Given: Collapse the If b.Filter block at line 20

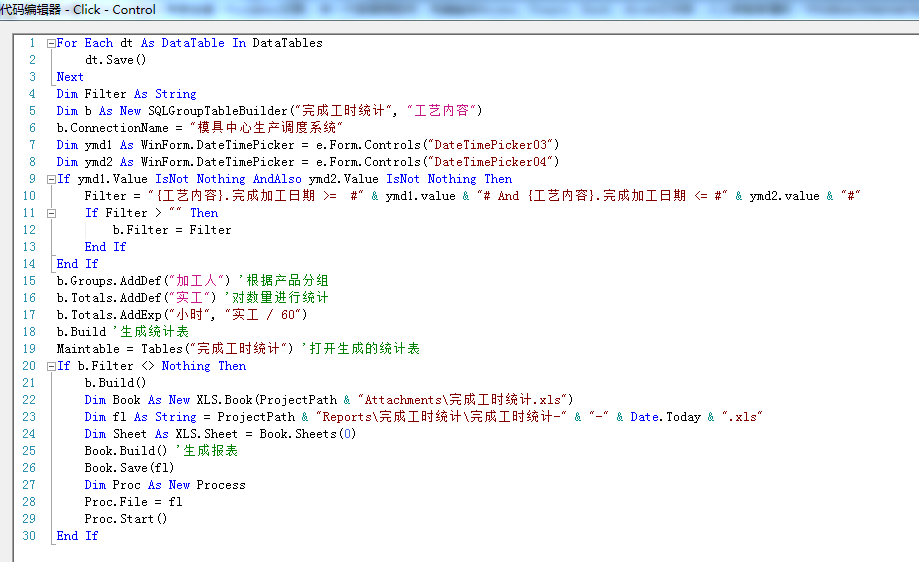Looking at the screenshot, I should point(51,366).
